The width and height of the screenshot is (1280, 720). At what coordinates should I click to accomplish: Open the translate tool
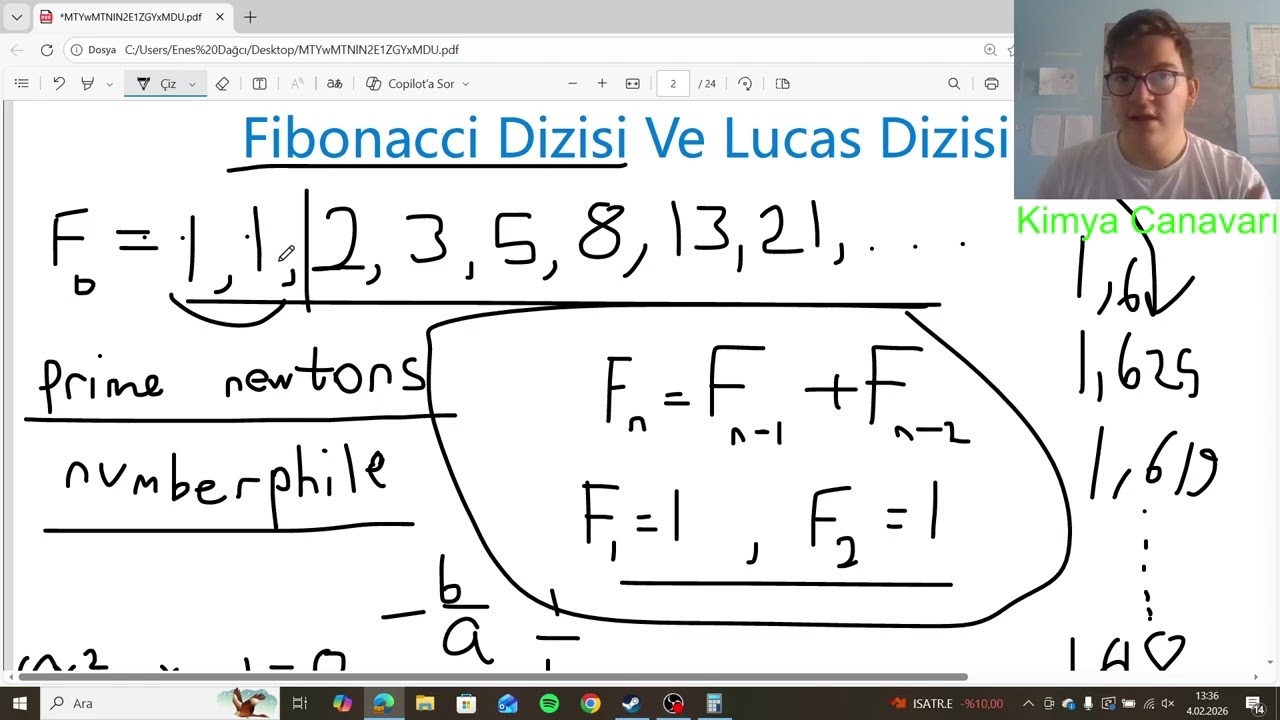click(x=335, y=84)
